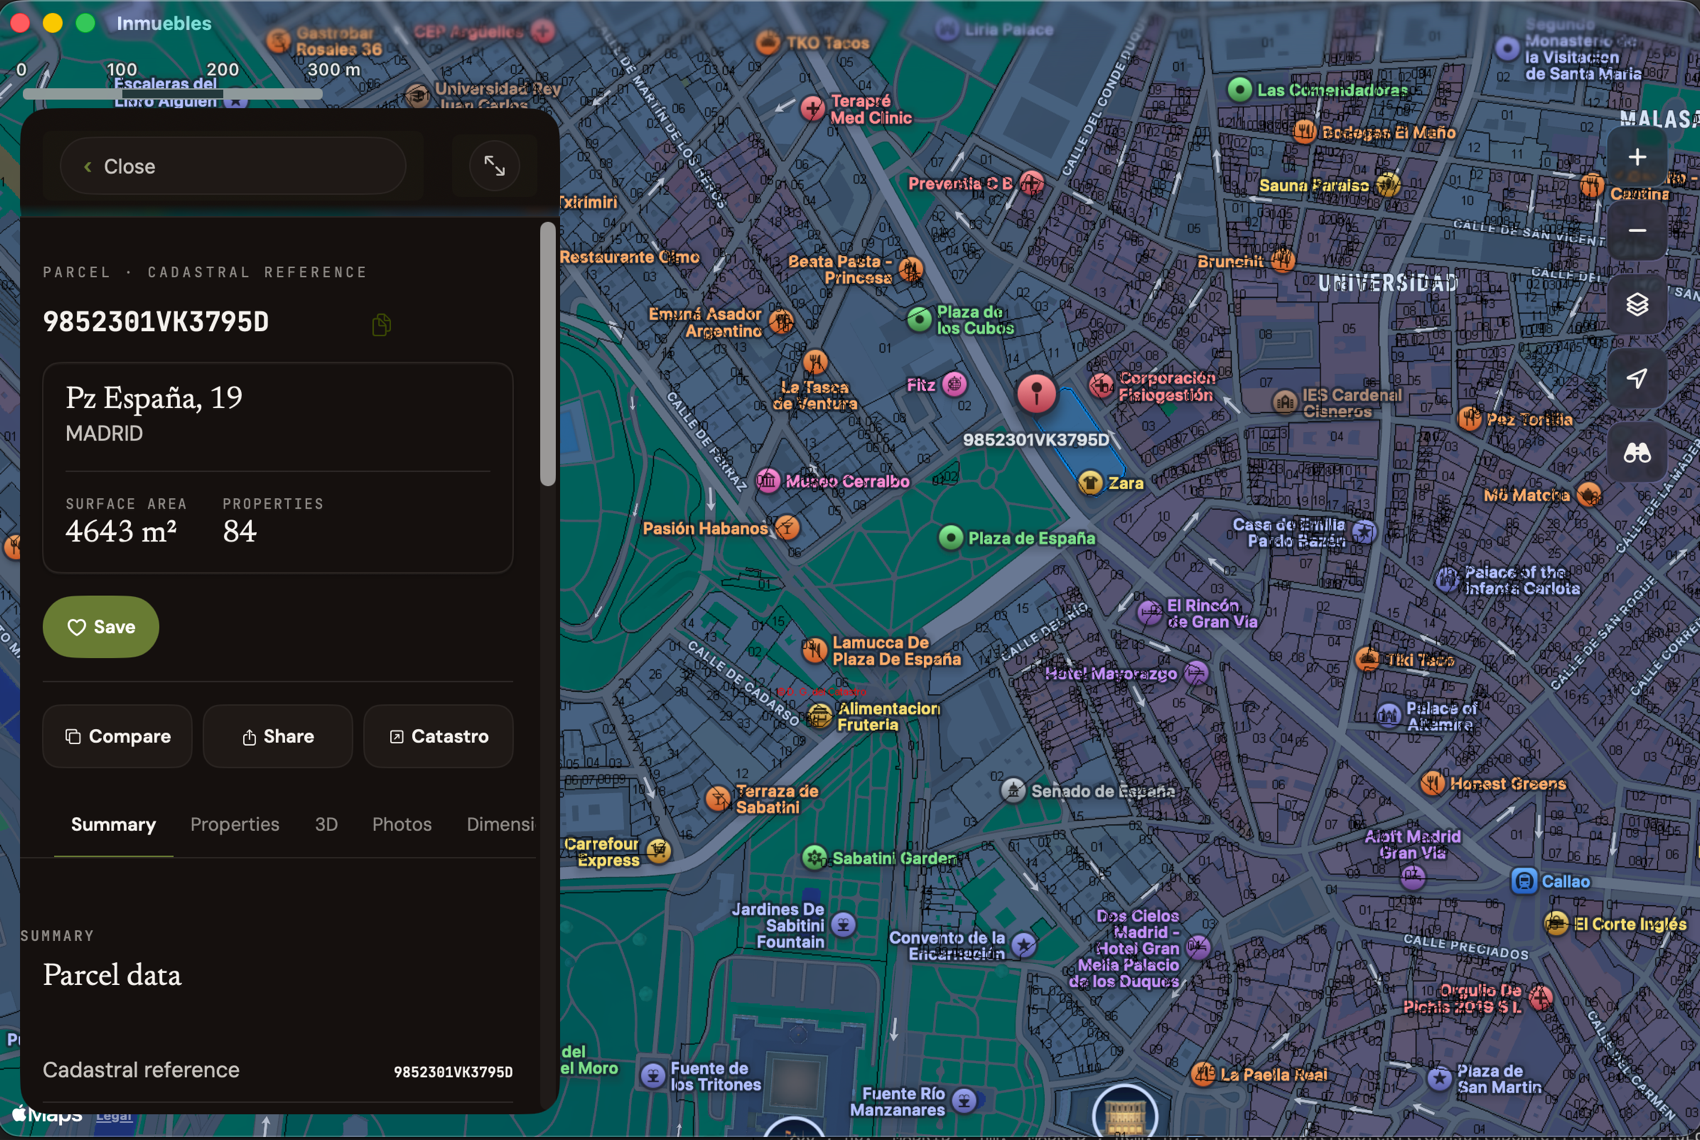Select the El Rincón de Gran Vía marker
The width and height of the screenshot is (1700, 1140).
[x=1150, y=613]
